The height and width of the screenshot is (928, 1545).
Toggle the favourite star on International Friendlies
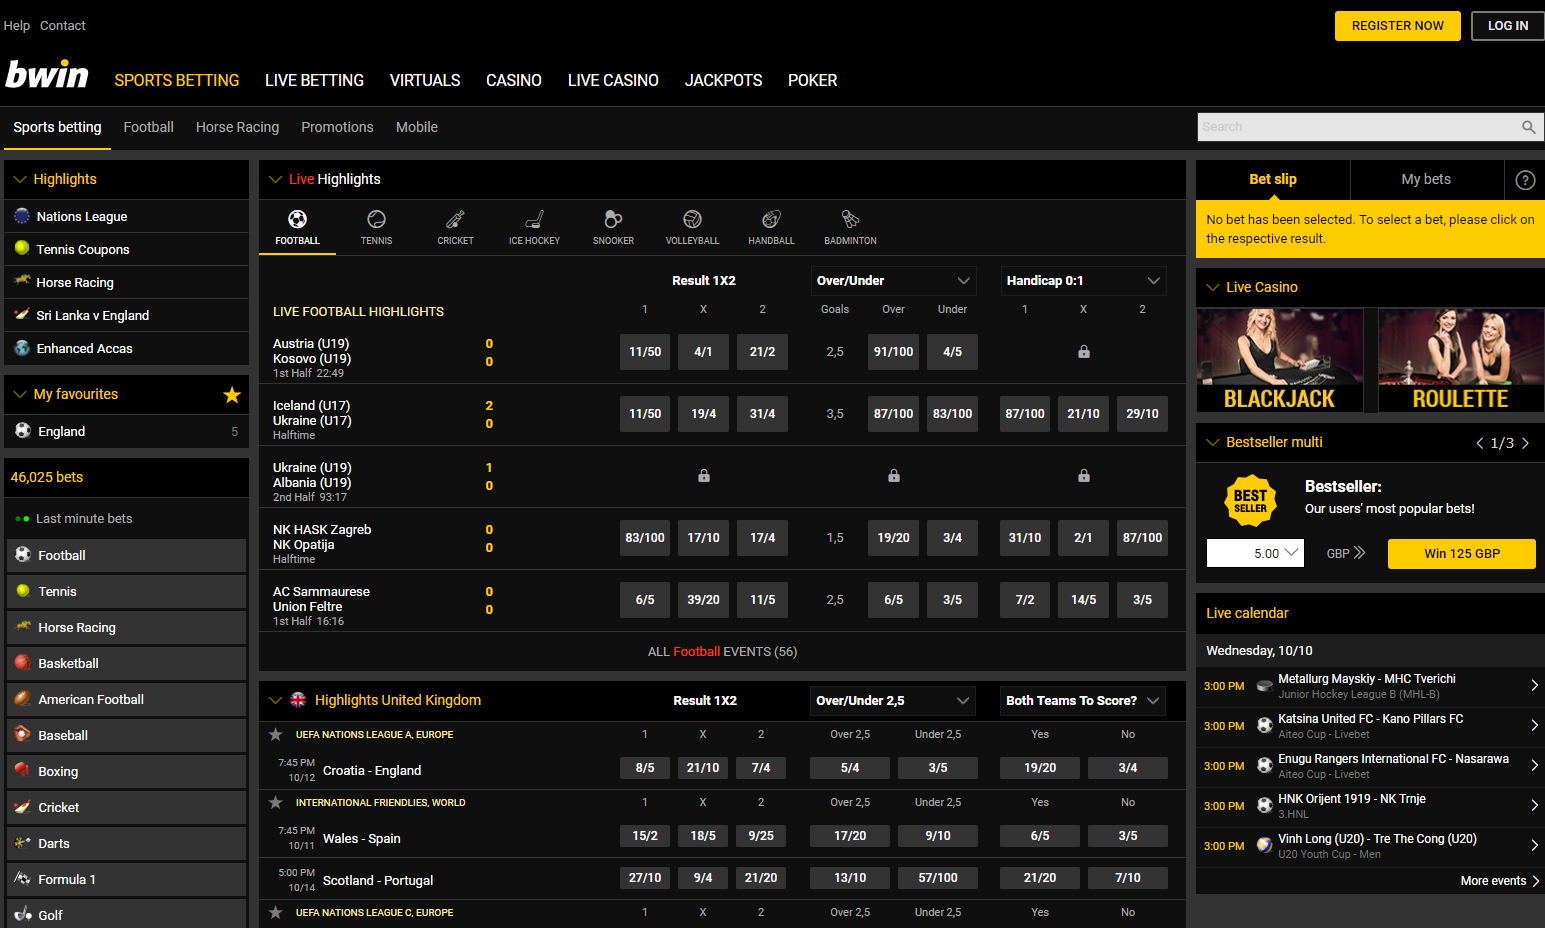[x=275, y=802]
